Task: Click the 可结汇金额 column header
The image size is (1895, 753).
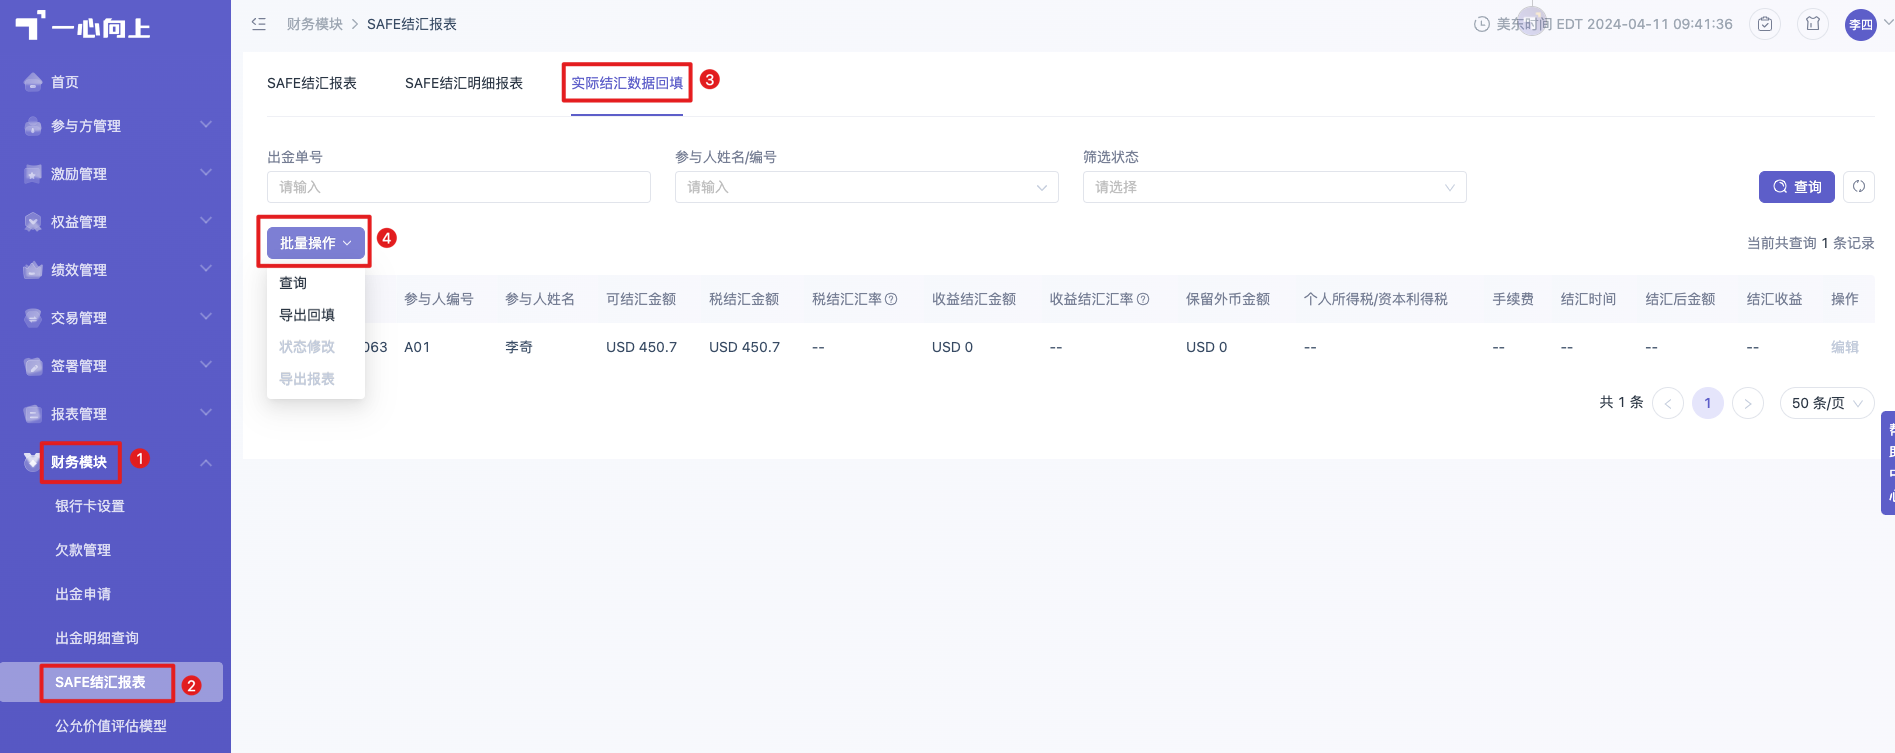Action: click(641, 299)
